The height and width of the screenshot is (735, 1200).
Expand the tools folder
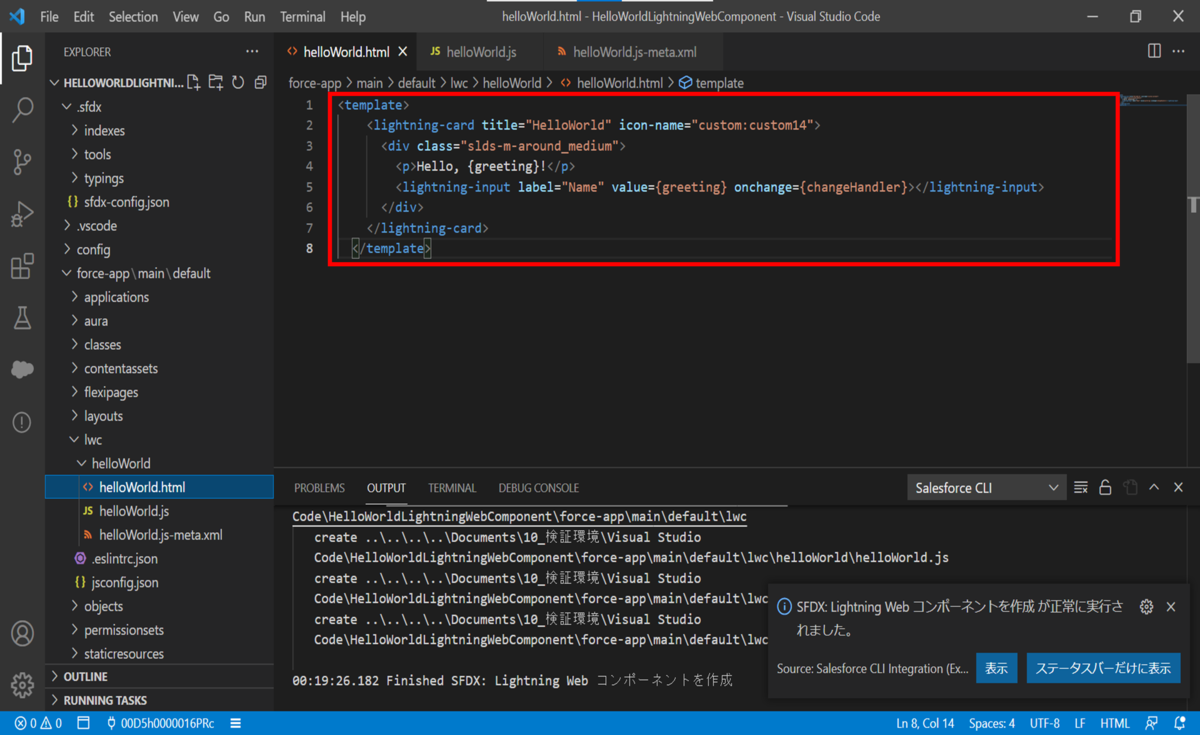(97, 155)
